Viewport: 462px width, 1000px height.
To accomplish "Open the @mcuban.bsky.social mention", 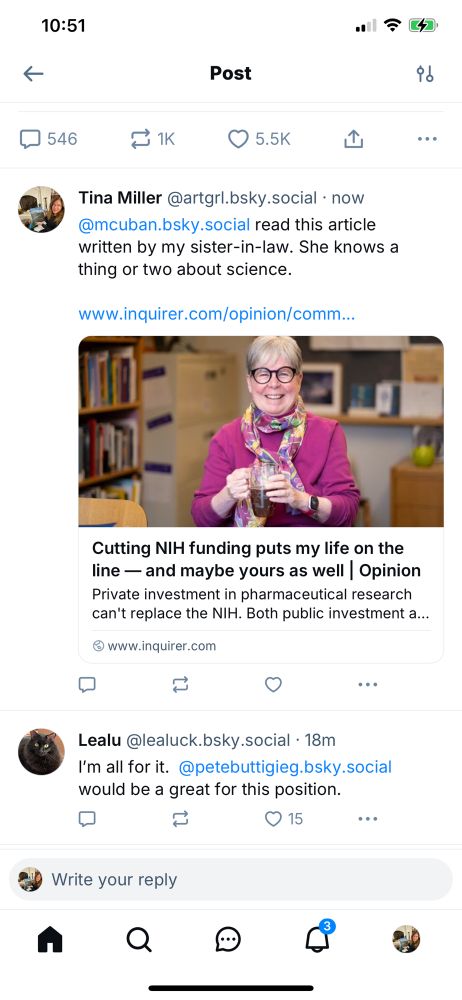I will point(165,224).
